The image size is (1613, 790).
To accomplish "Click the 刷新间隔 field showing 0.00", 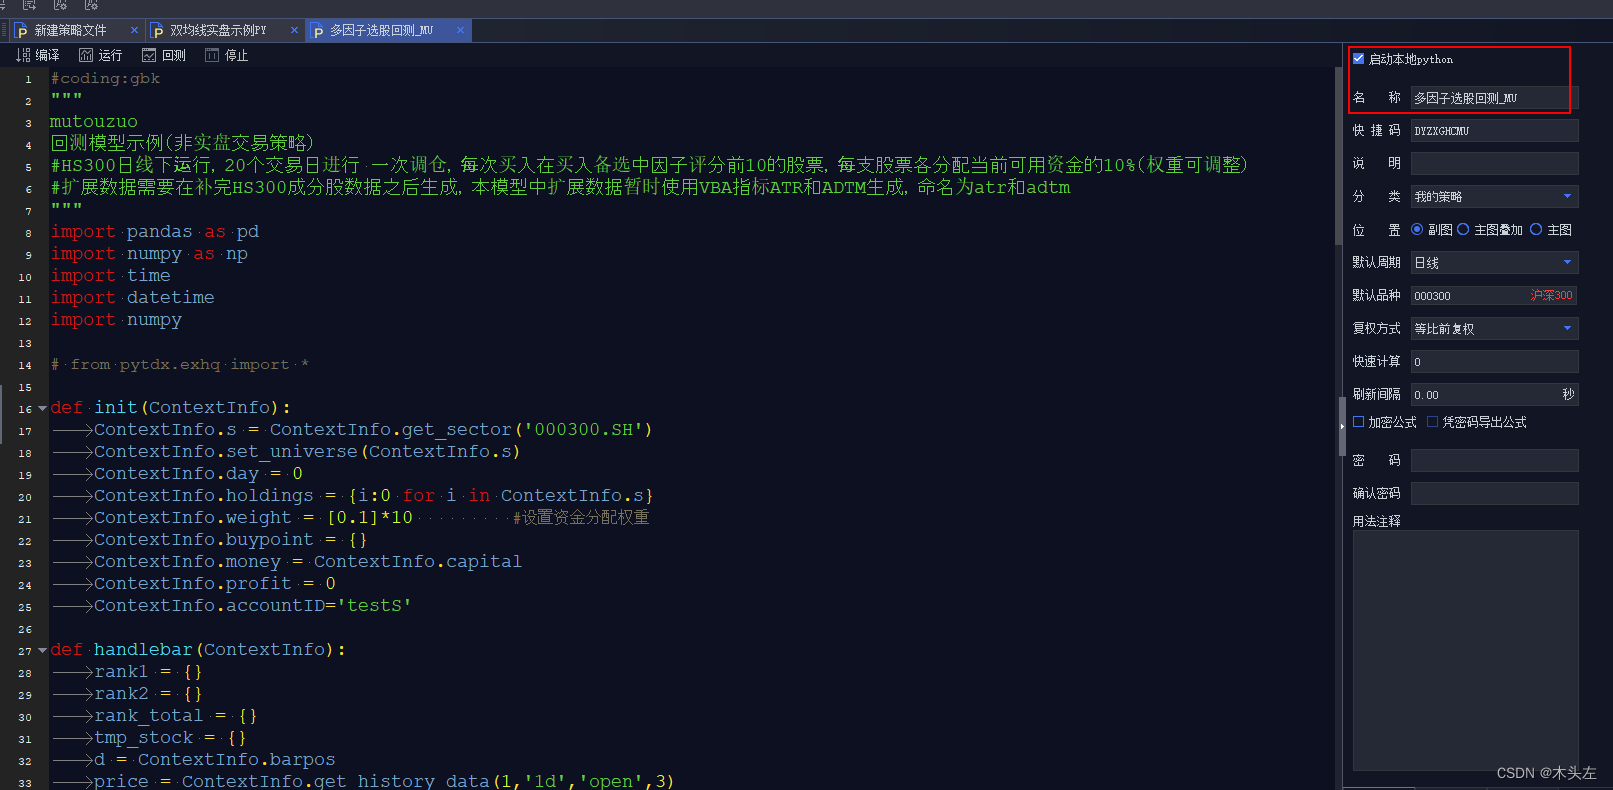I will click(x=1494, y=394).
